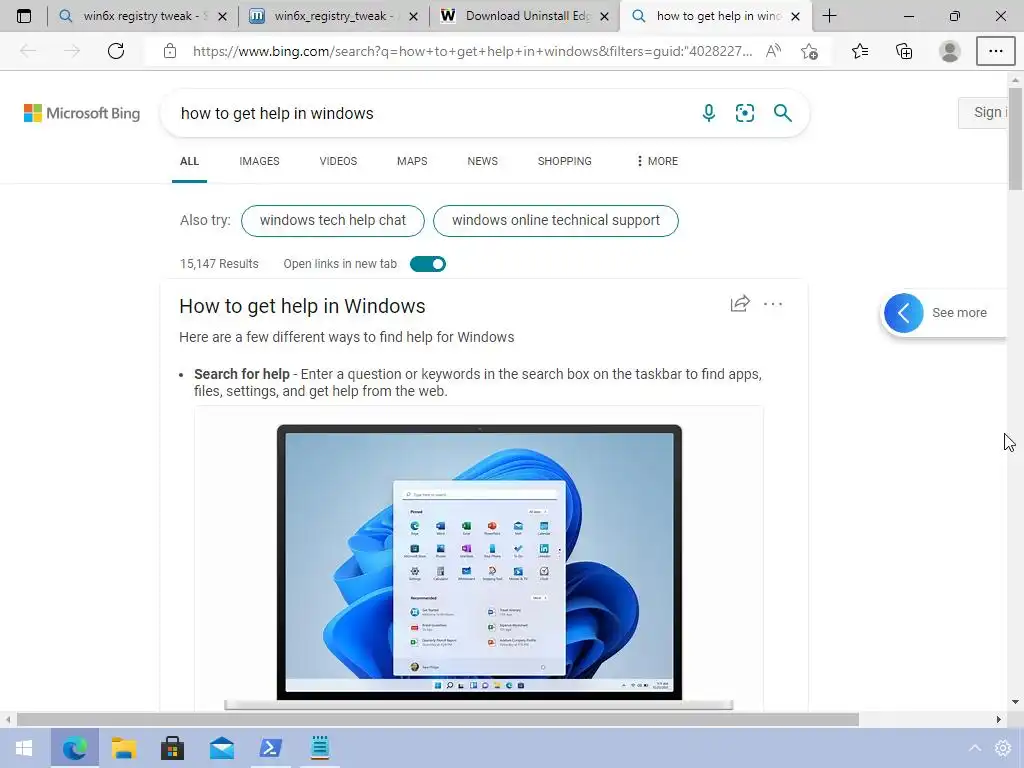Switch to IMAGES results
This screenshot has height=768, width=1024.
(x=259, y=161)
